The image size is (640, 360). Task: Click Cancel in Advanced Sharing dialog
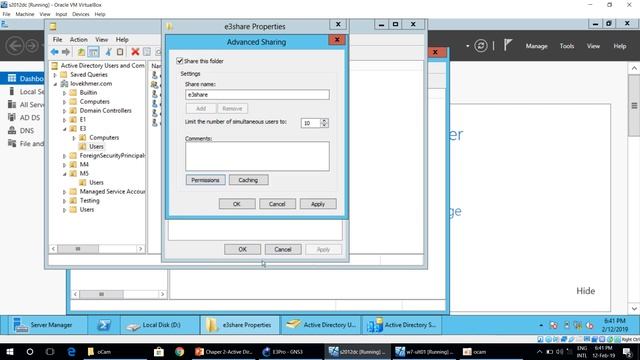277,204
